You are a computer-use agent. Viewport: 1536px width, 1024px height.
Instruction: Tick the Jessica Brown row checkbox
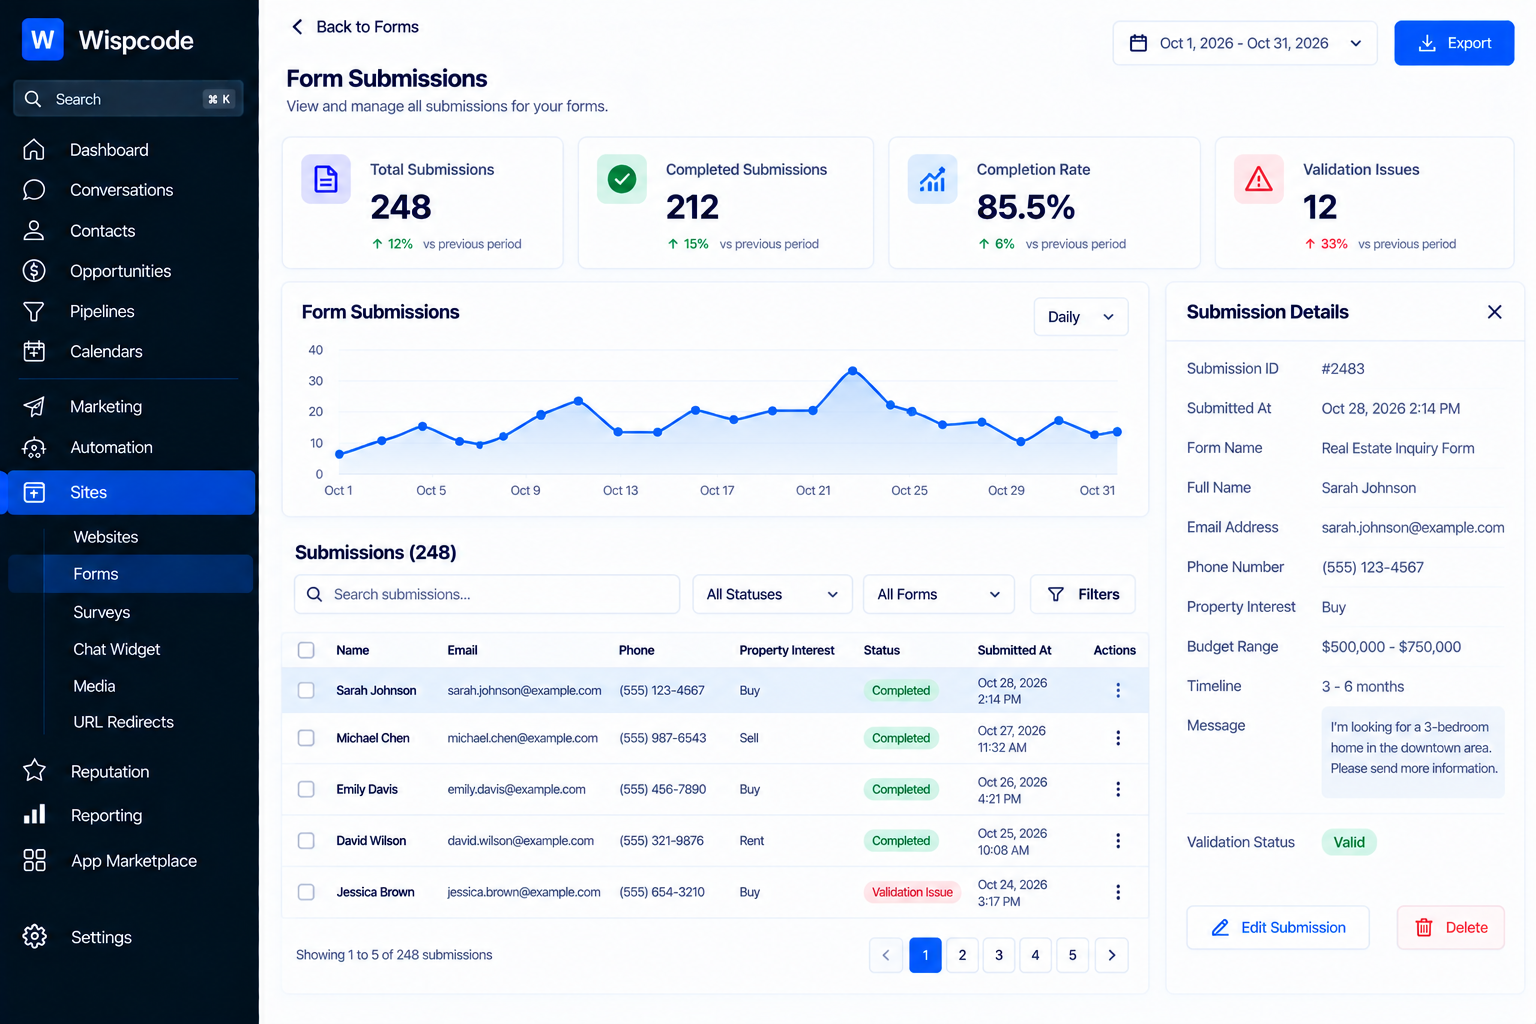pos(306,892)
